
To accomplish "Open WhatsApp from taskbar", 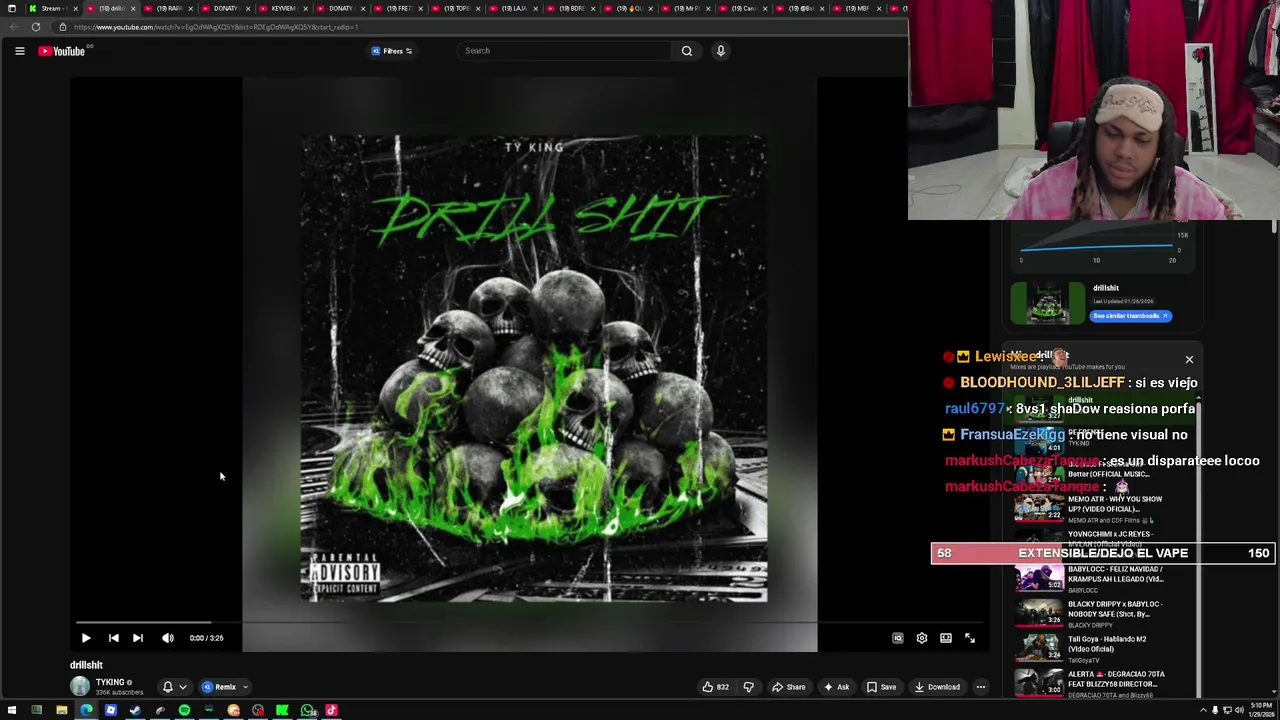I will (x=307, y=711).
